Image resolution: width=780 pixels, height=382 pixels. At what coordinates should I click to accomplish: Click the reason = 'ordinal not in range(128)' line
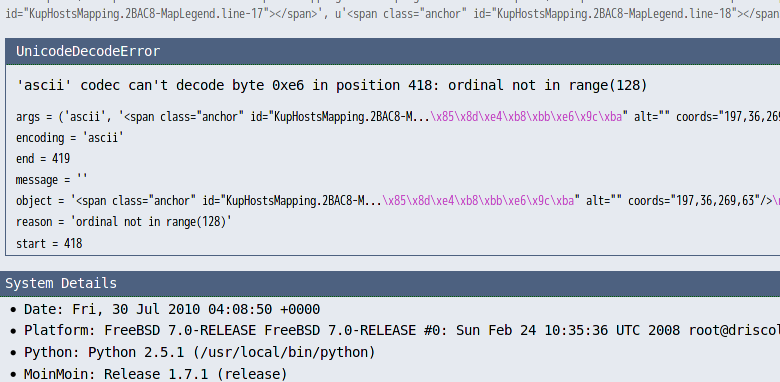[124, 222]
